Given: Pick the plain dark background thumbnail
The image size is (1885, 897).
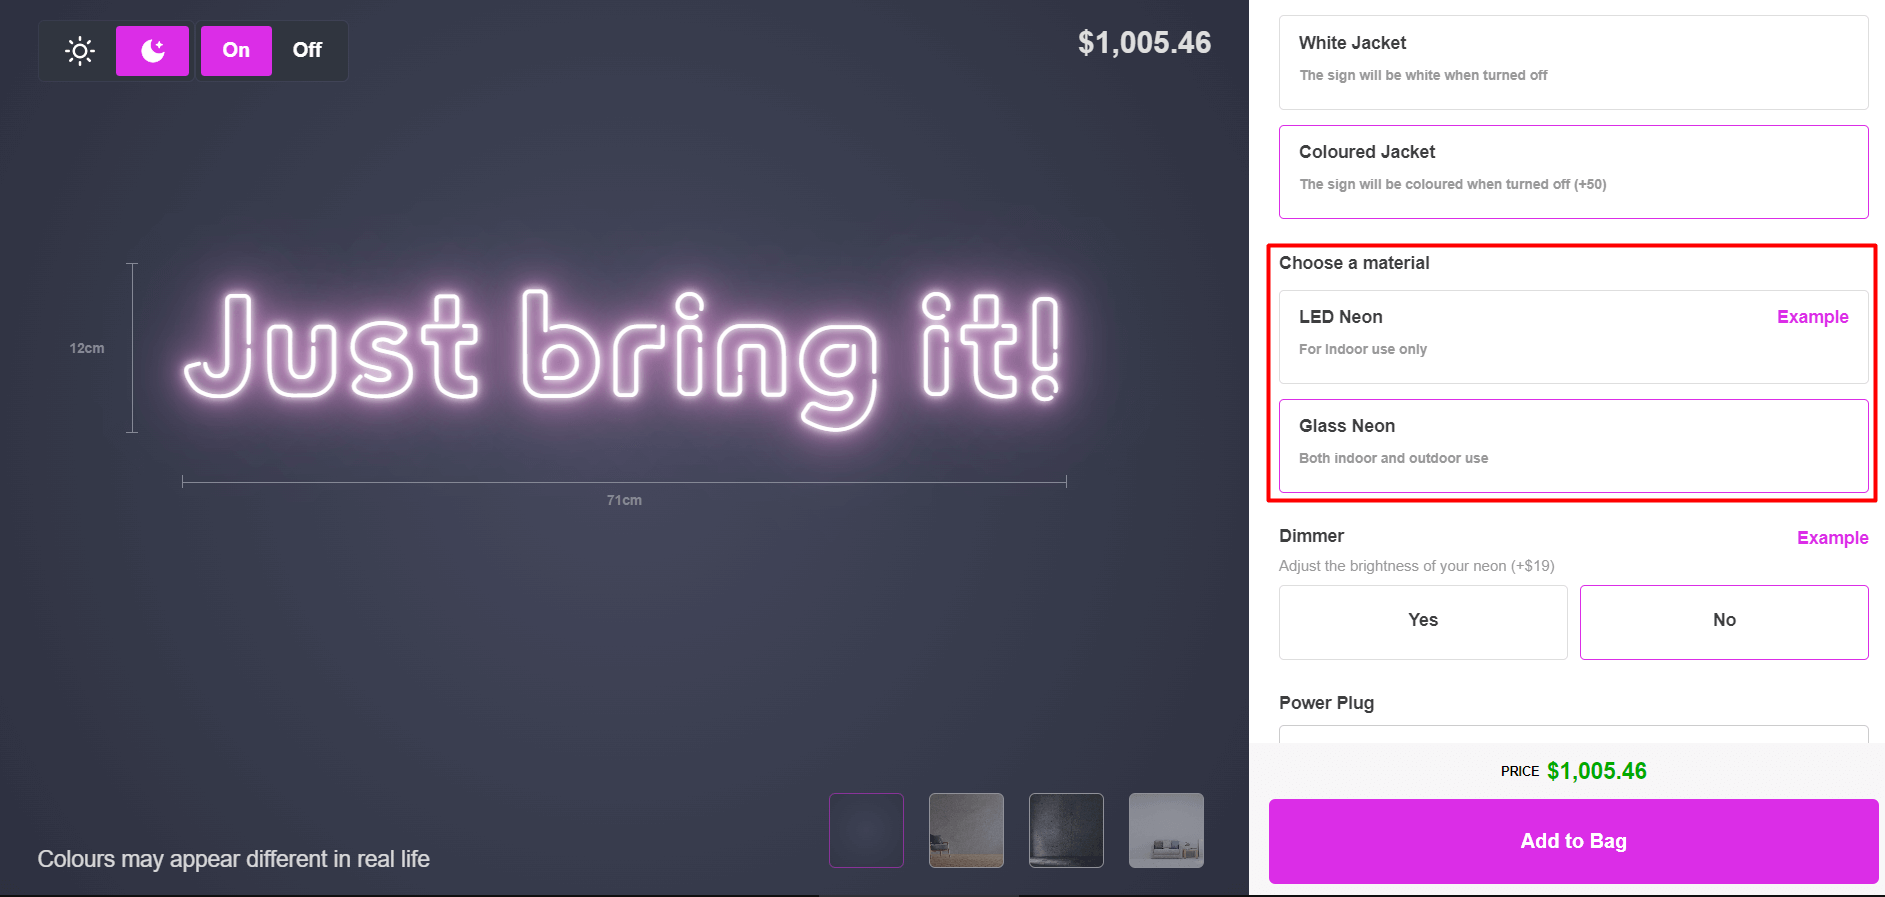Looking at the screenshot, I should coord(866,830).
